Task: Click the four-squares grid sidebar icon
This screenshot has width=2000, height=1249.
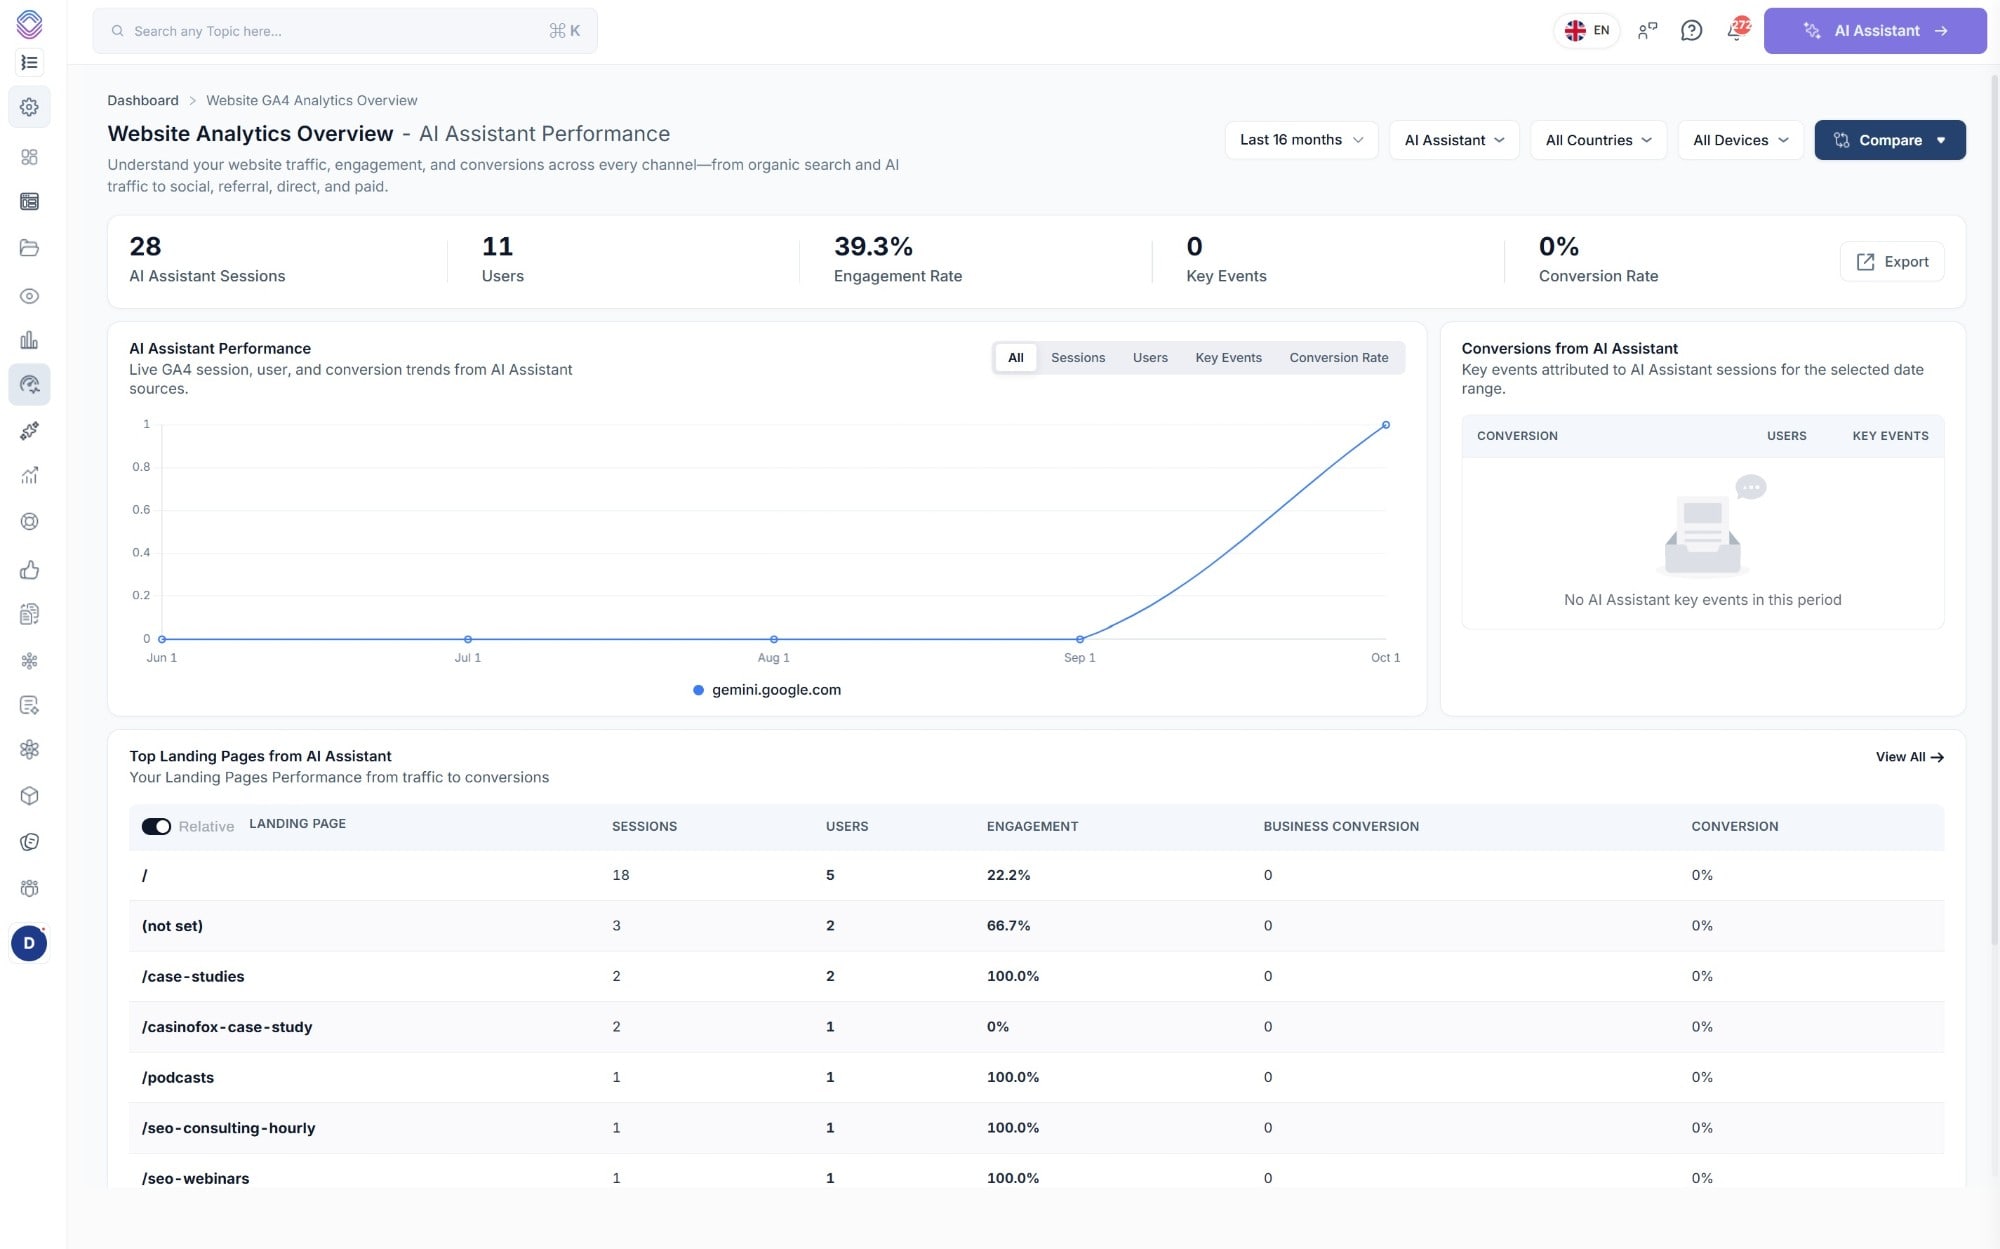Action: click(29, 157)
